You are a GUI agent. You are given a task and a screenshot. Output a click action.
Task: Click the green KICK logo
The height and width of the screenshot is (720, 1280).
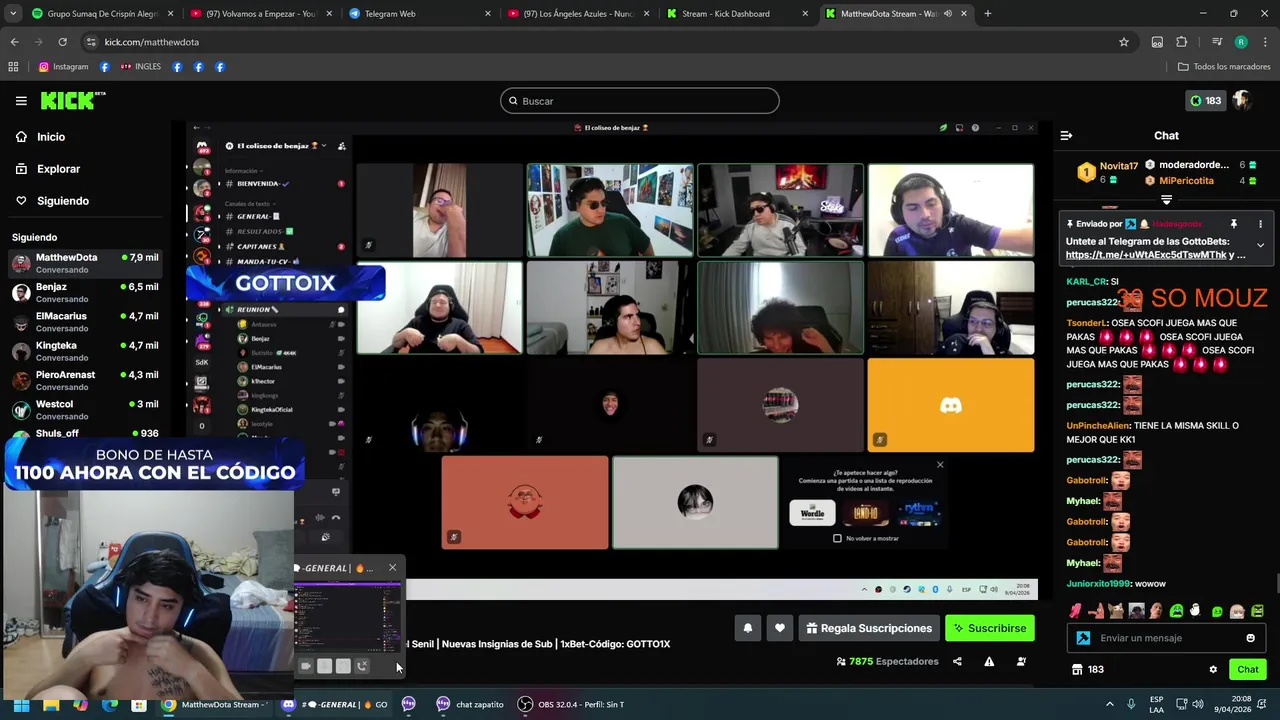click(72, 101)
